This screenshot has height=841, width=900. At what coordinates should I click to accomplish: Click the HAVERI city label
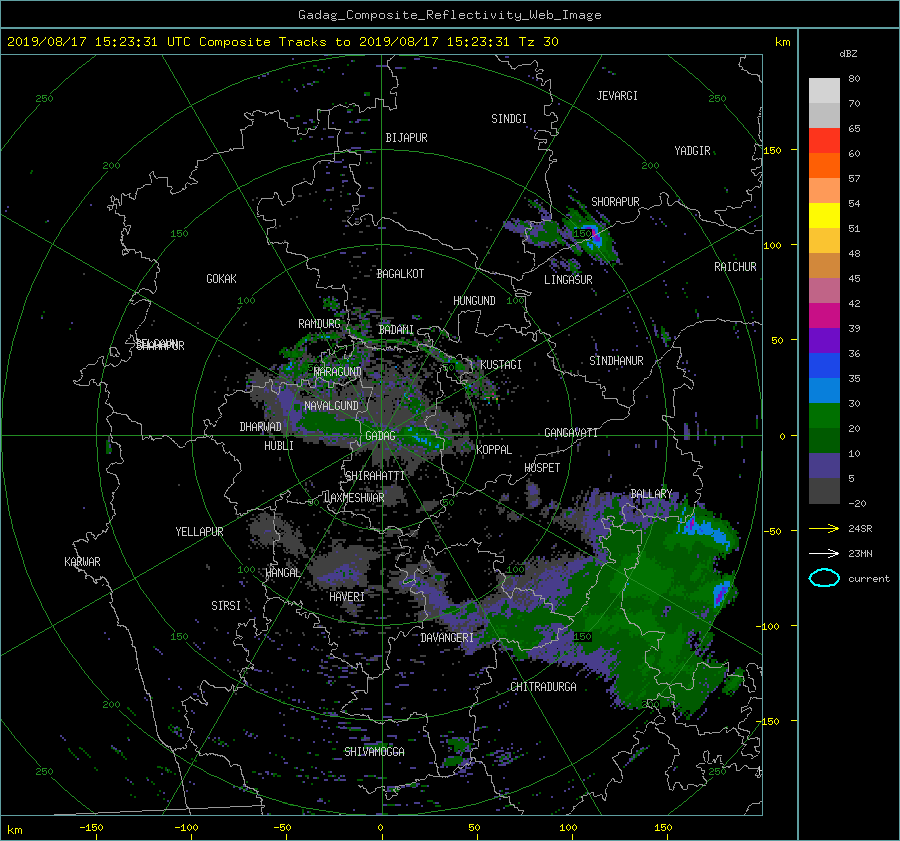347,597
